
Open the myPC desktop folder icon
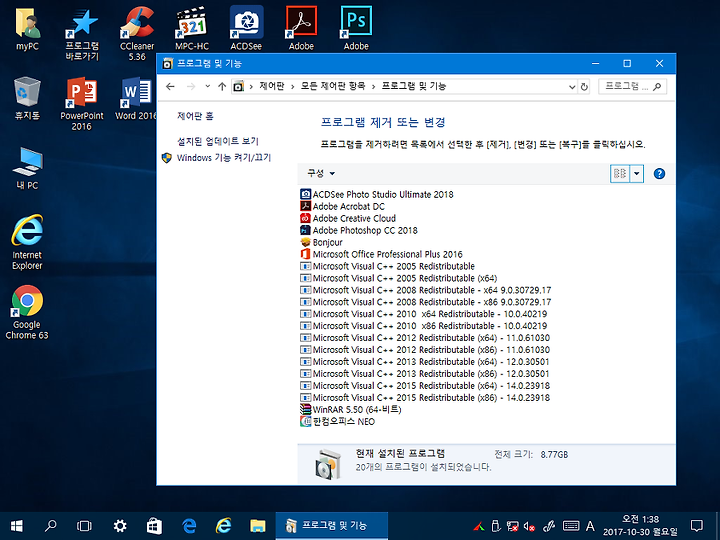coord(28,28)
